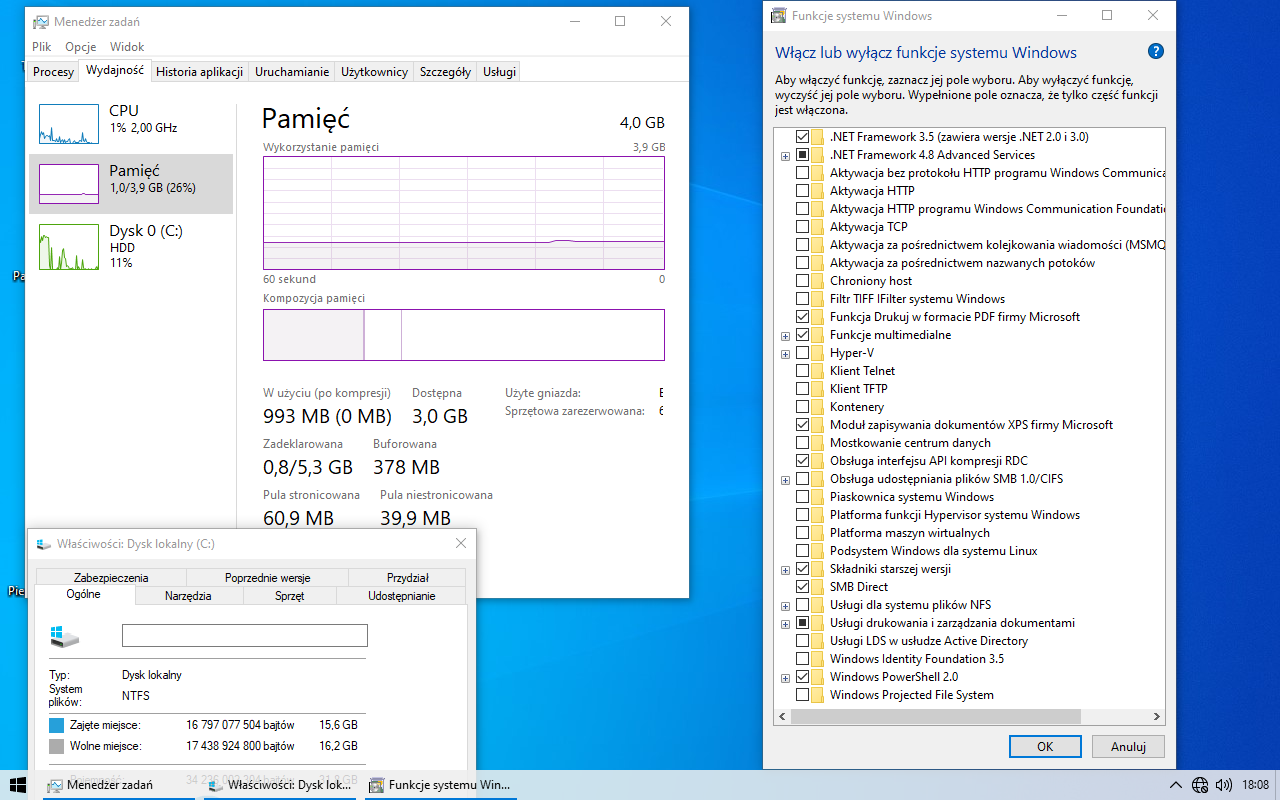Expand Usługi drukowania i zarządzania dokumentami
Viewport: 1280px width, 800px height.
click(785, 623)
